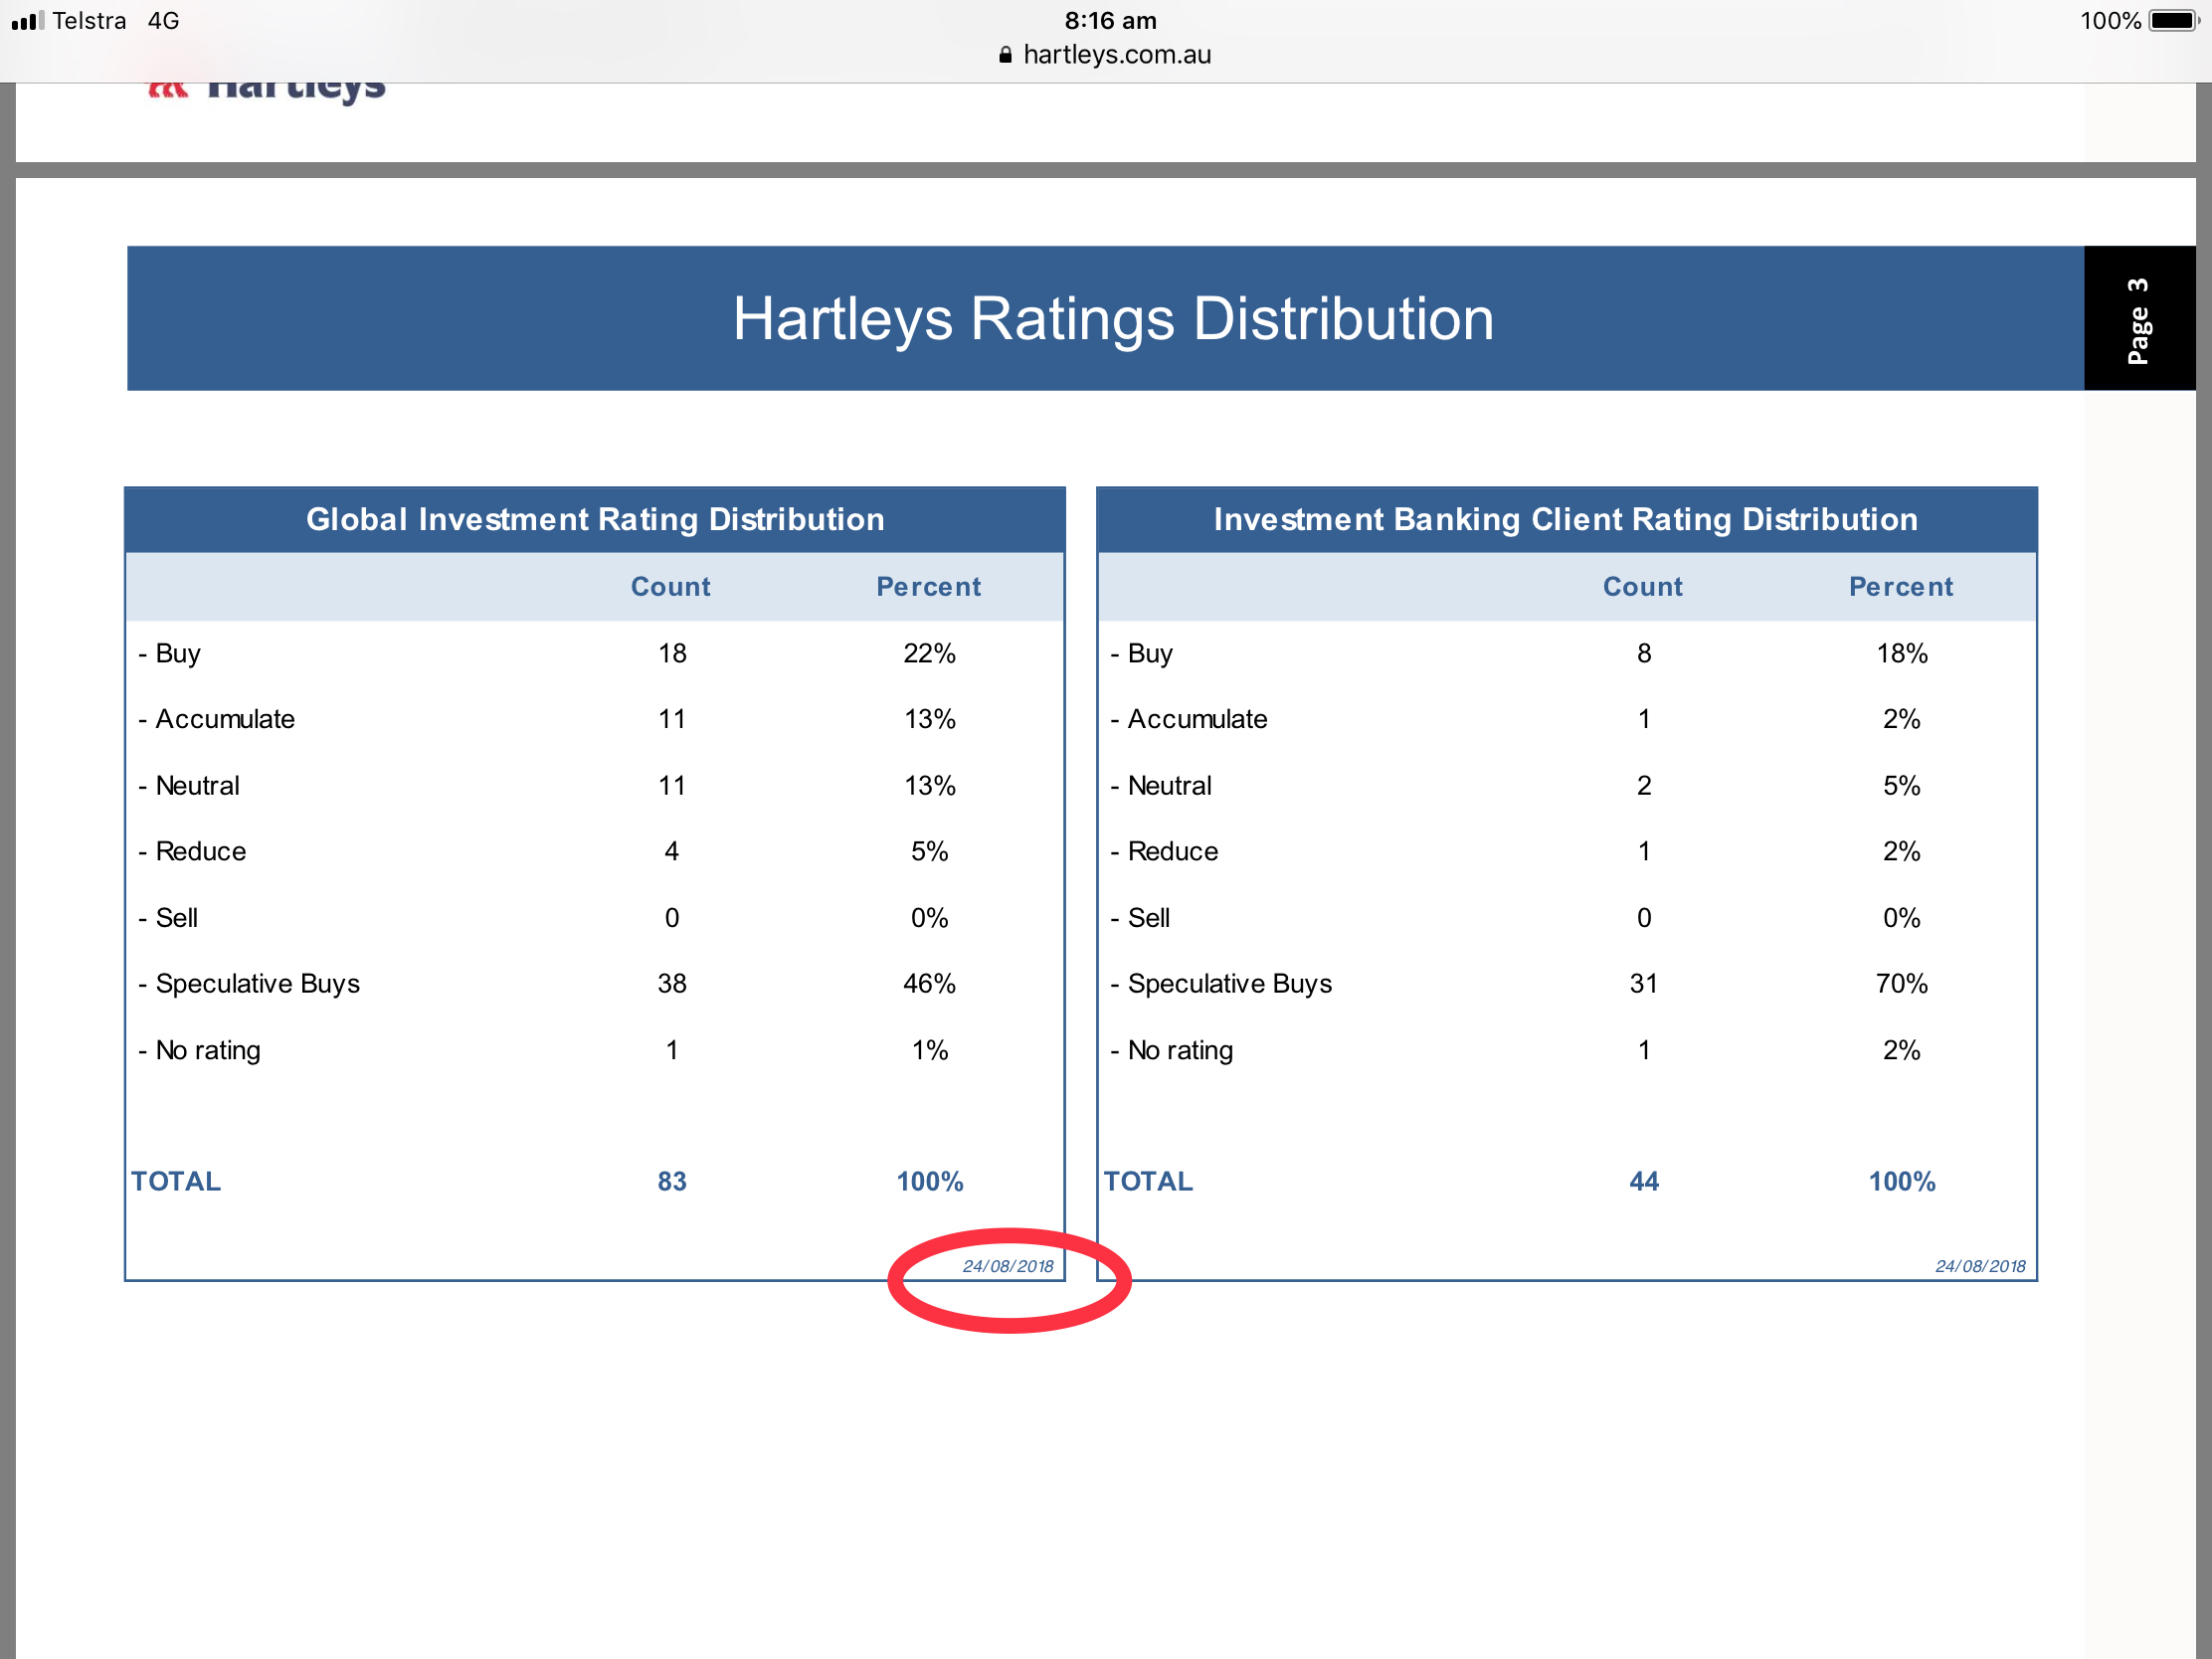
Task: Select Buy percent 22% in Global table
Action: [x=929, y=654]
